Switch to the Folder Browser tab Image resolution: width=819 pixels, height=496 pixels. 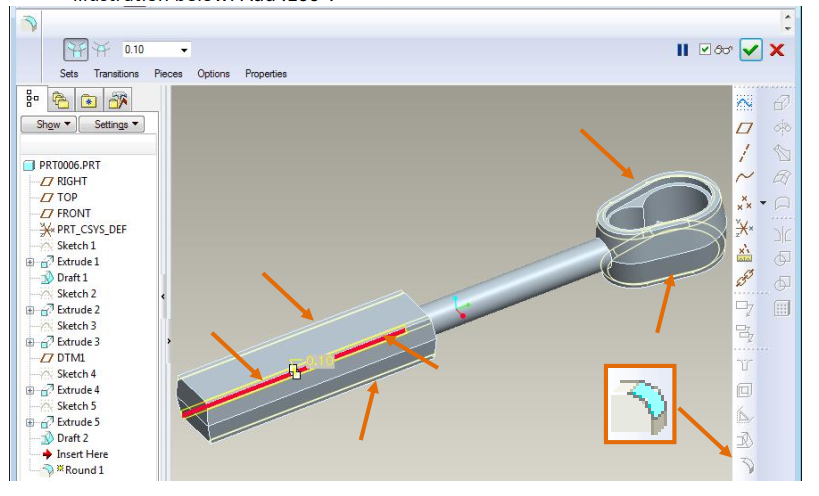60,99
